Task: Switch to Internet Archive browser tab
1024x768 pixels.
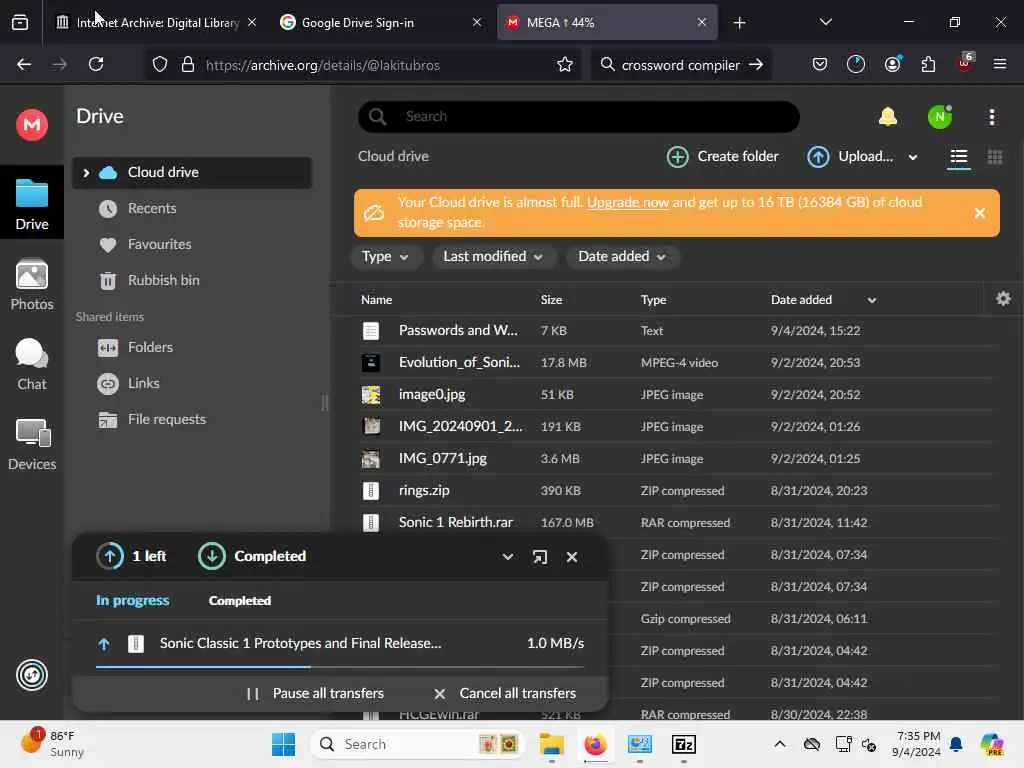Action: pos(153,22)
